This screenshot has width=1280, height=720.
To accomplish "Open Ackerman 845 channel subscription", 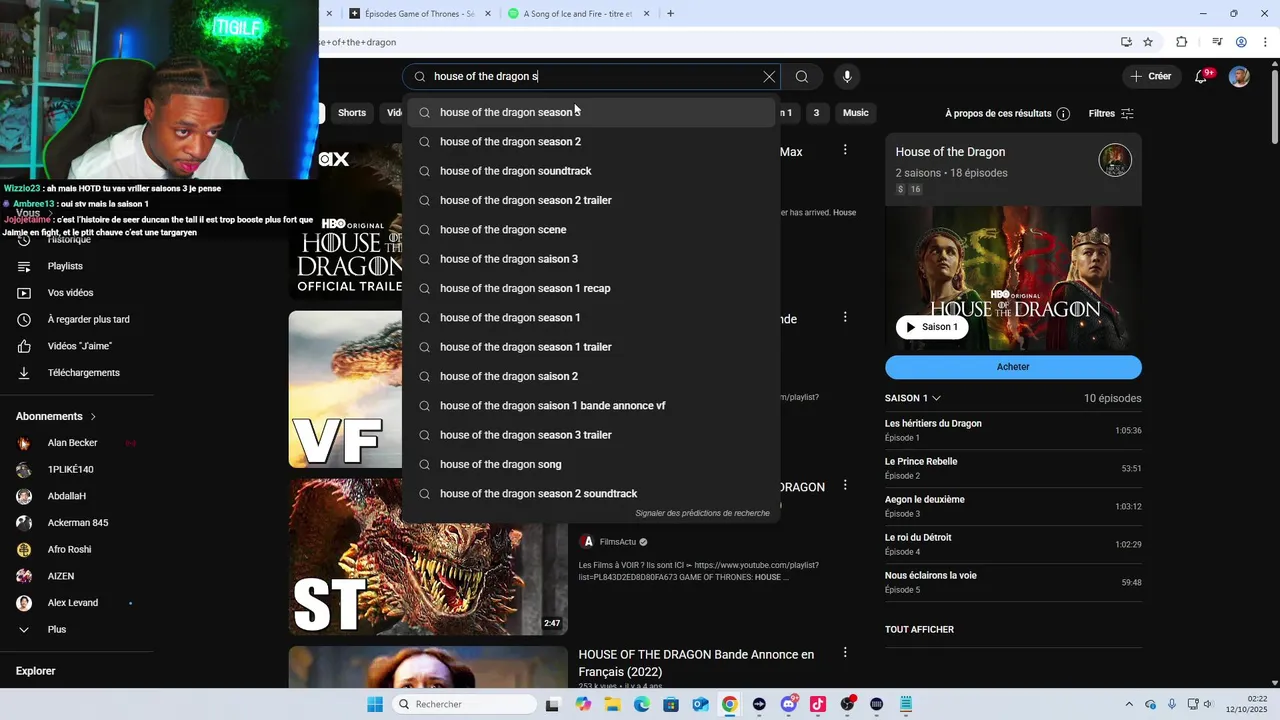I will [x=76, y=523].
